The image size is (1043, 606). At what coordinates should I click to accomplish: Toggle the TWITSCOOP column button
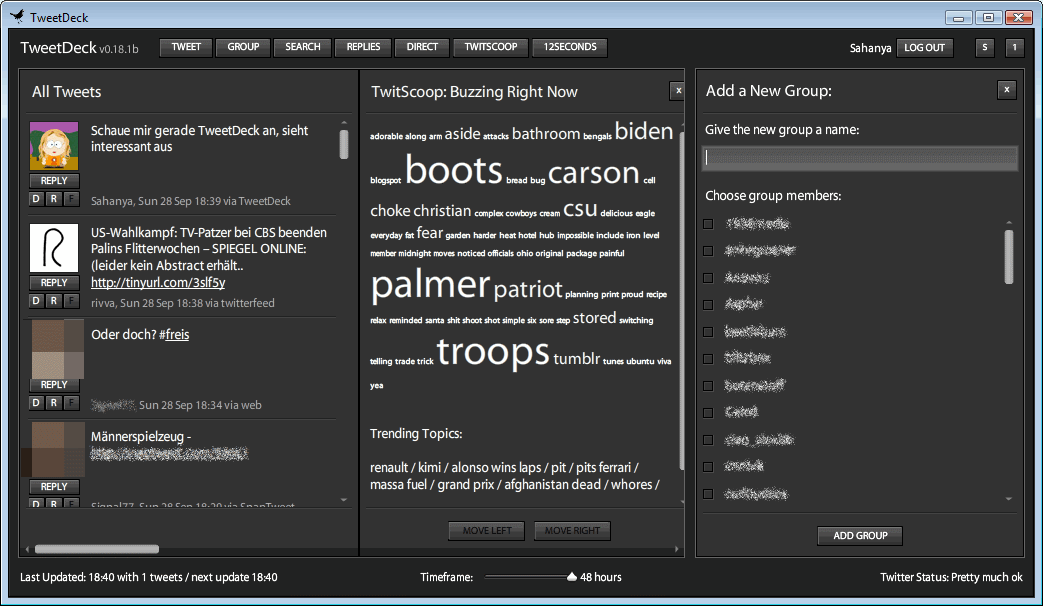pyautogui.click(x=491, y=47)
